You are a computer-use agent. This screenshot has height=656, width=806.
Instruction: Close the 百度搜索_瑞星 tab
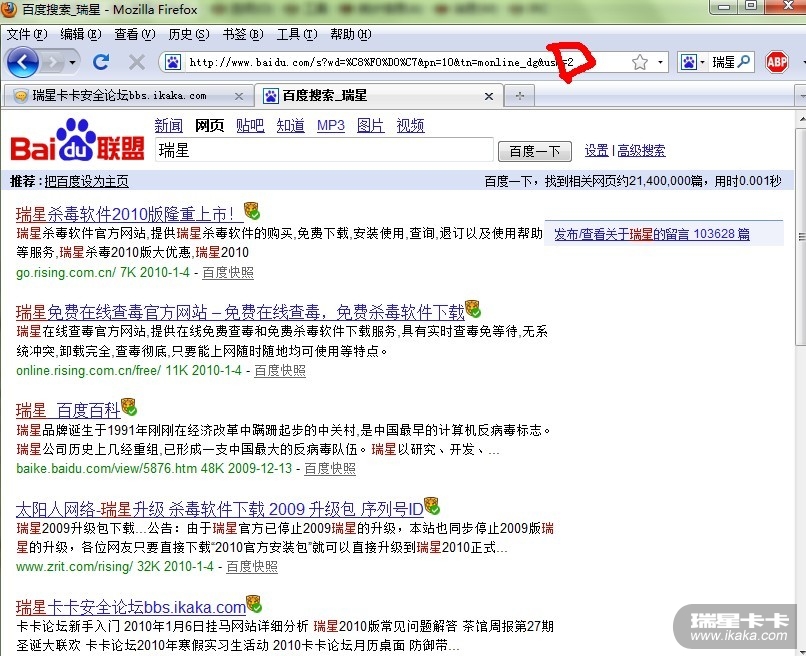[x=489, y=96]
